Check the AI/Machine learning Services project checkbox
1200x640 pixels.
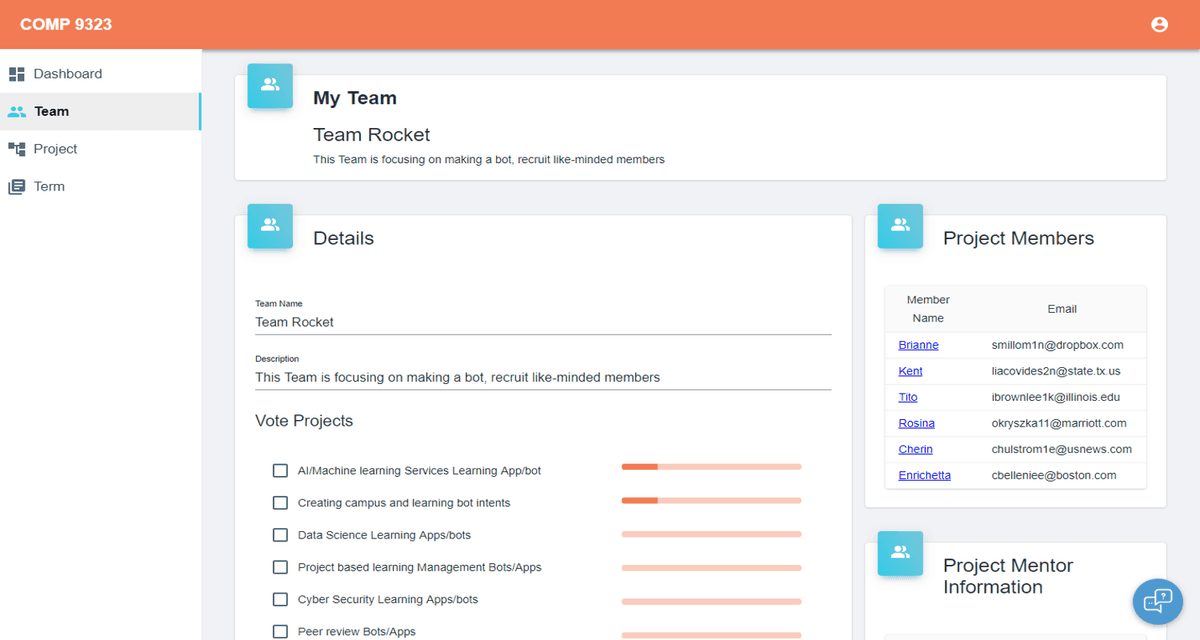click(280, 471)
